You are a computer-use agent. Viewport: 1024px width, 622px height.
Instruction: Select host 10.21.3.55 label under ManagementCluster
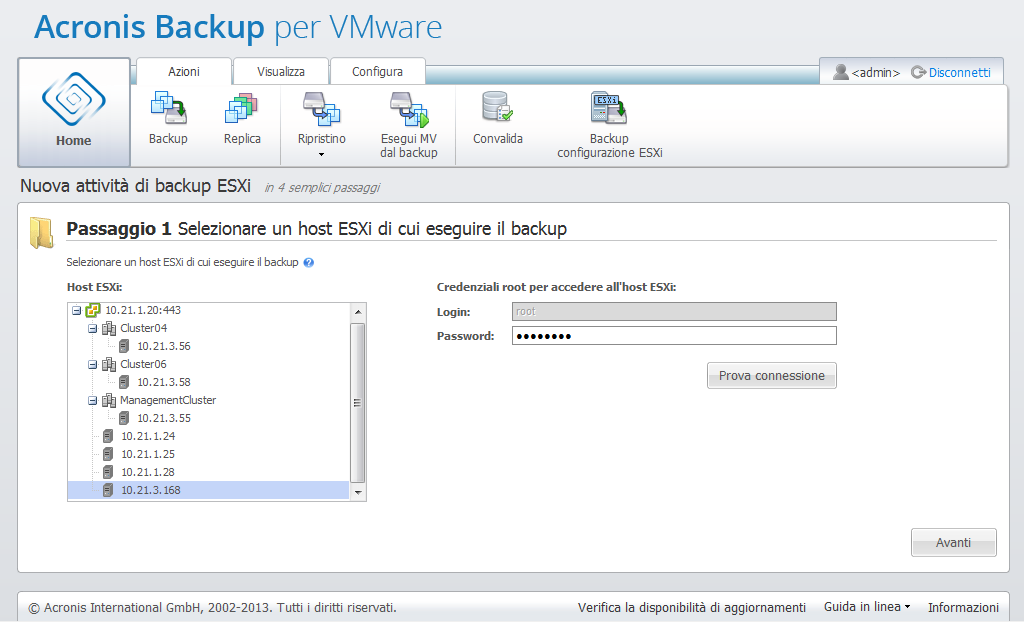pos(164,418)
